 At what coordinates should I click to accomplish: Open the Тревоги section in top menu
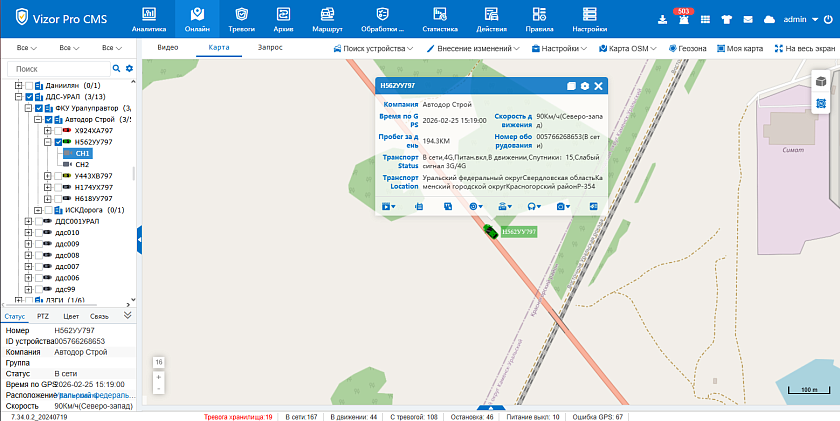241,20
